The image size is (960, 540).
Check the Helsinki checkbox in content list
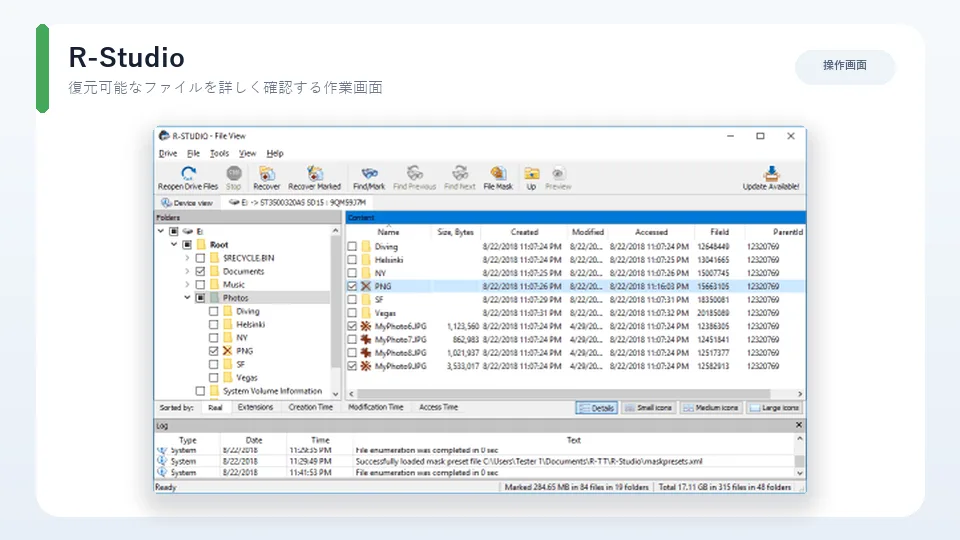pyautogui.click(x=352, y=260)
